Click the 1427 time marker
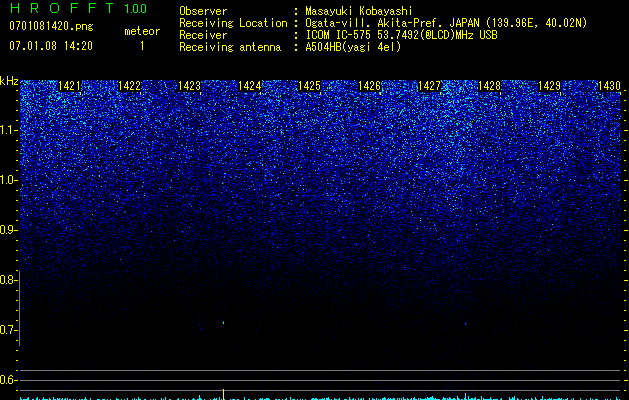The image size is (629, 400). tap(429, 86)
